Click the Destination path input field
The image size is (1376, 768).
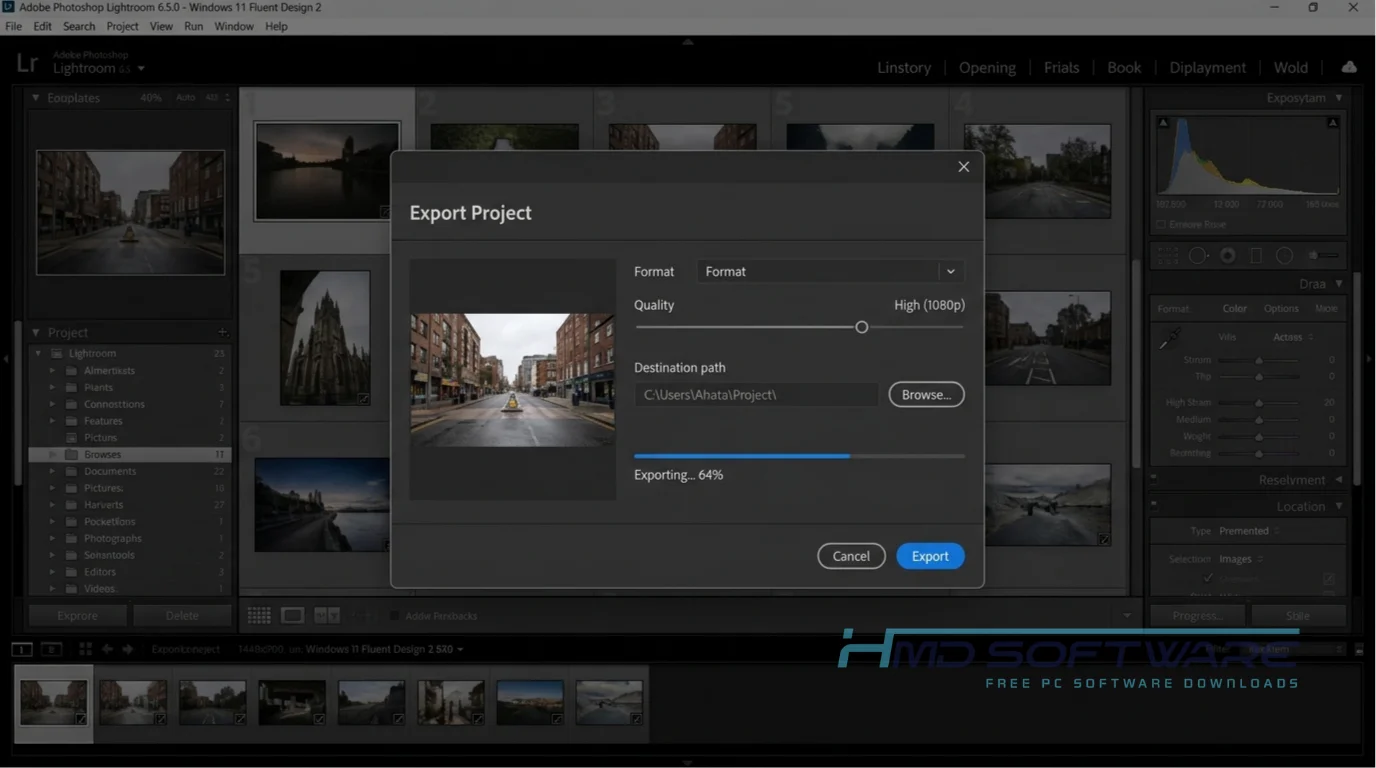[756, 395]
